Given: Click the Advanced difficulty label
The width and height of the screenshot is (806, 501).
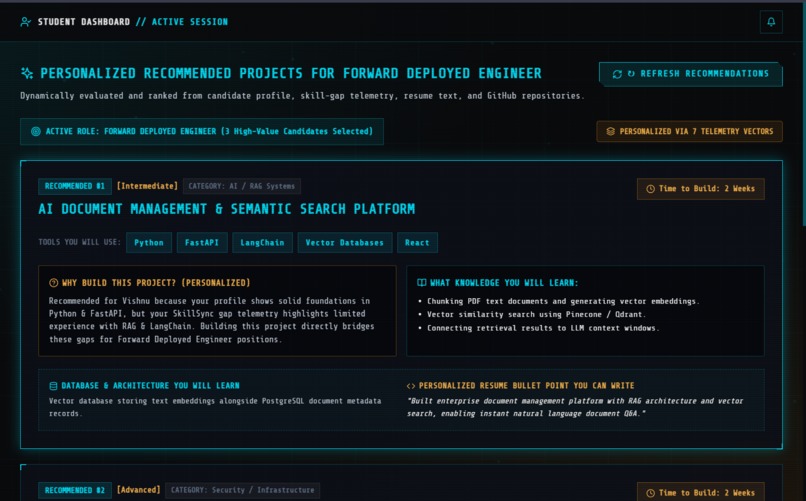Looking at the screenshot, I should tap(138, 490).
